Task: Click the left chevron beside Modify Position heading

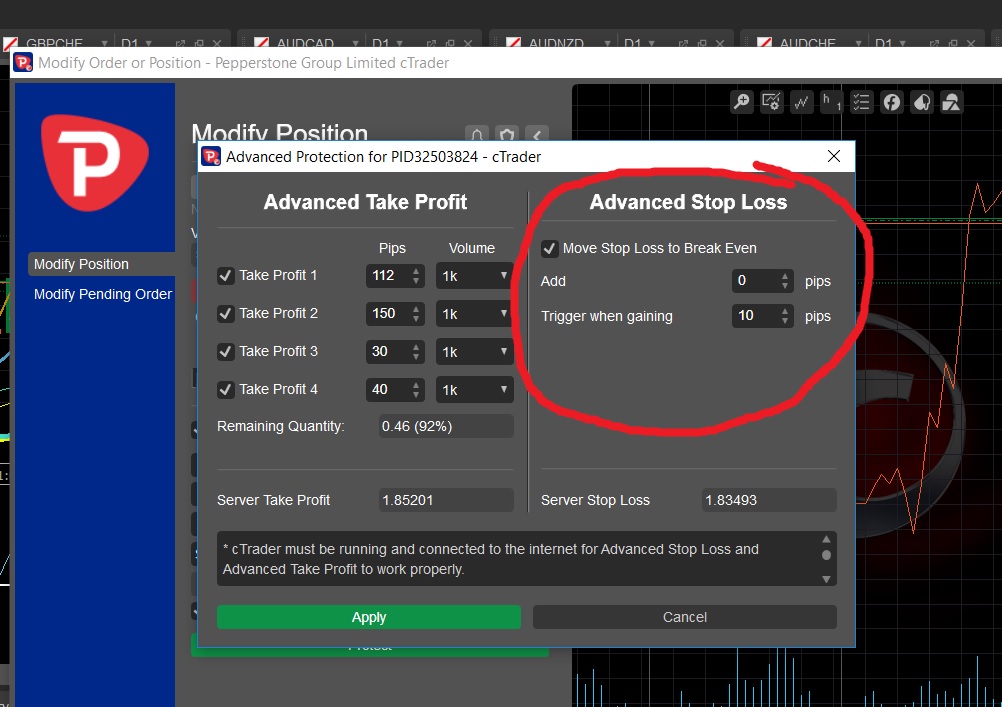Action: (x=537, y=135)
